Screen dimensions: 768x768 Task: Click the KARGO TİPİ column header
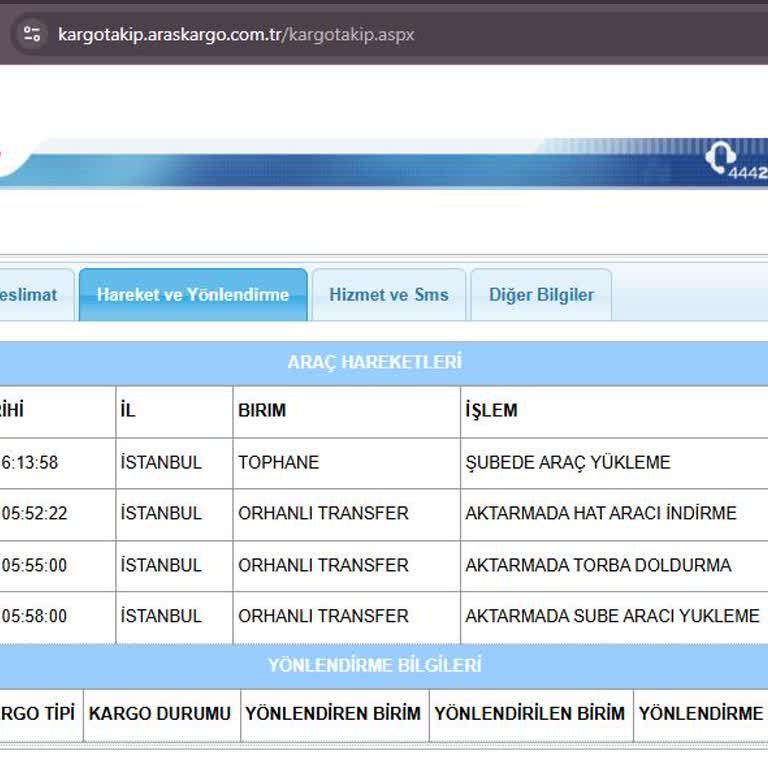[x=41, y=715]
